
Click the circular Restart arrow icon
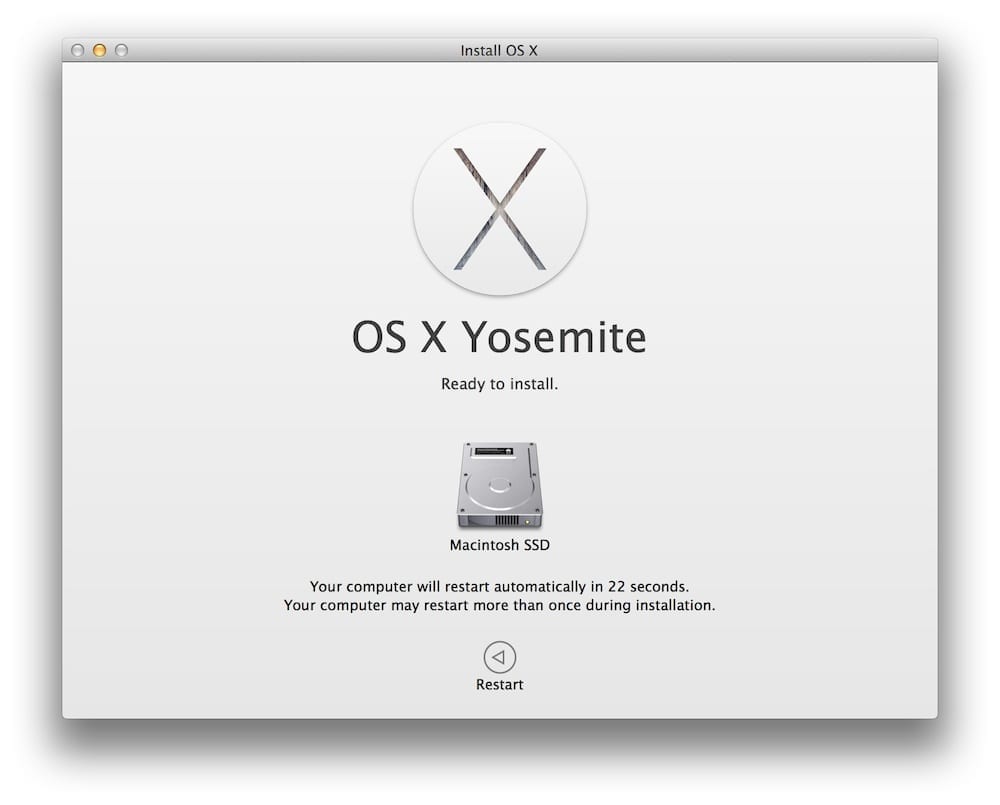(499, 657)
